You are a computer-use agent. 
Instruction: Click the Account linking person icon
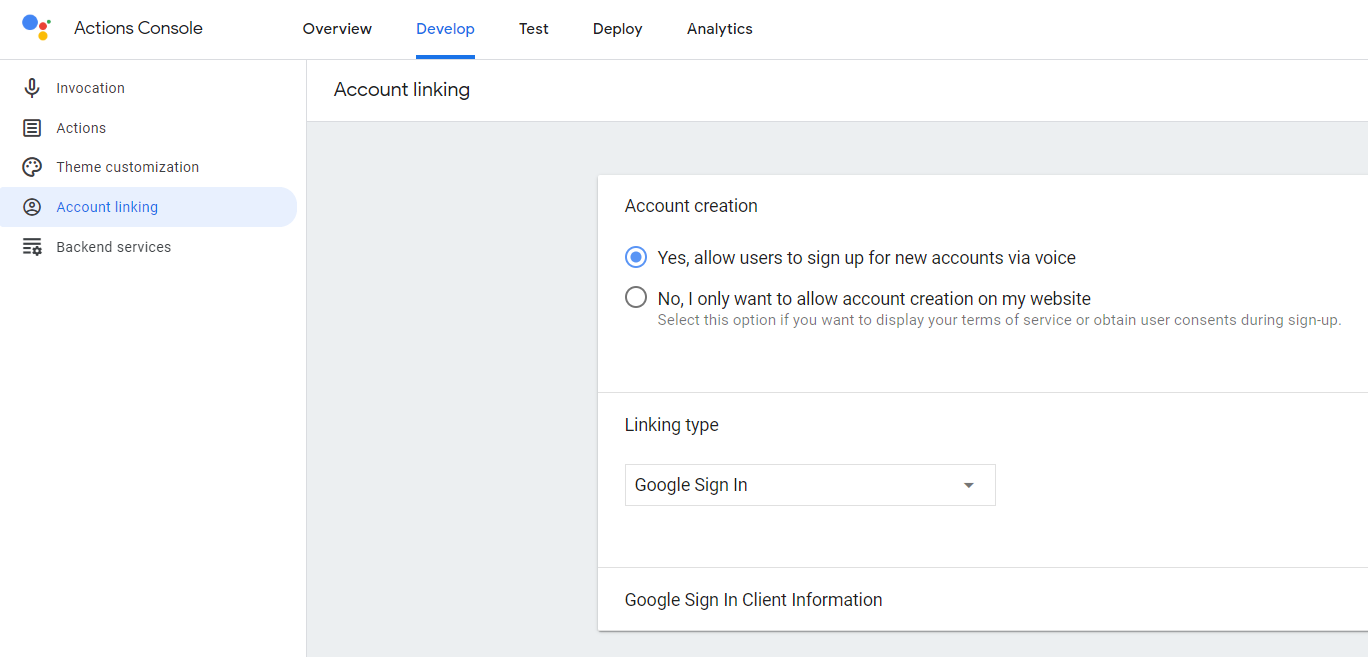32,207
